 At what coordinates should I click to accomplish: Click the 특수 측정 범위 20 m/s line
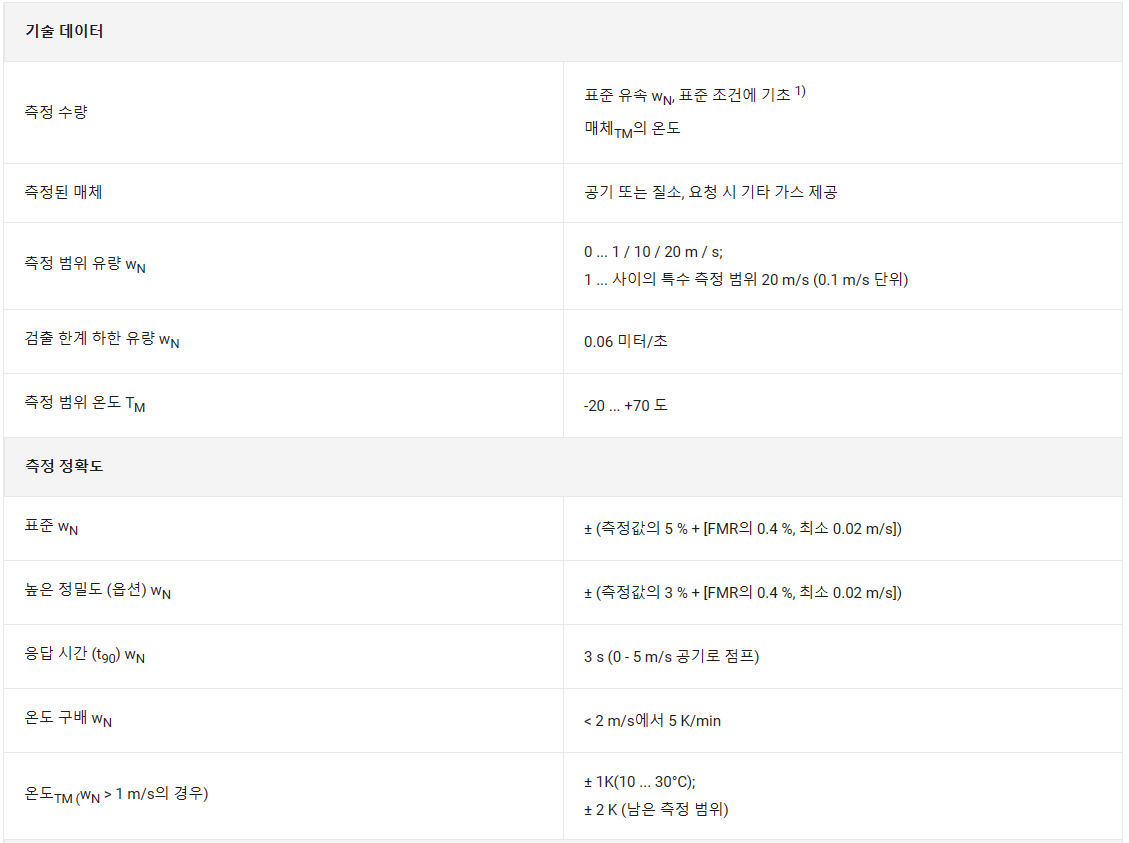tap(746, 279)
